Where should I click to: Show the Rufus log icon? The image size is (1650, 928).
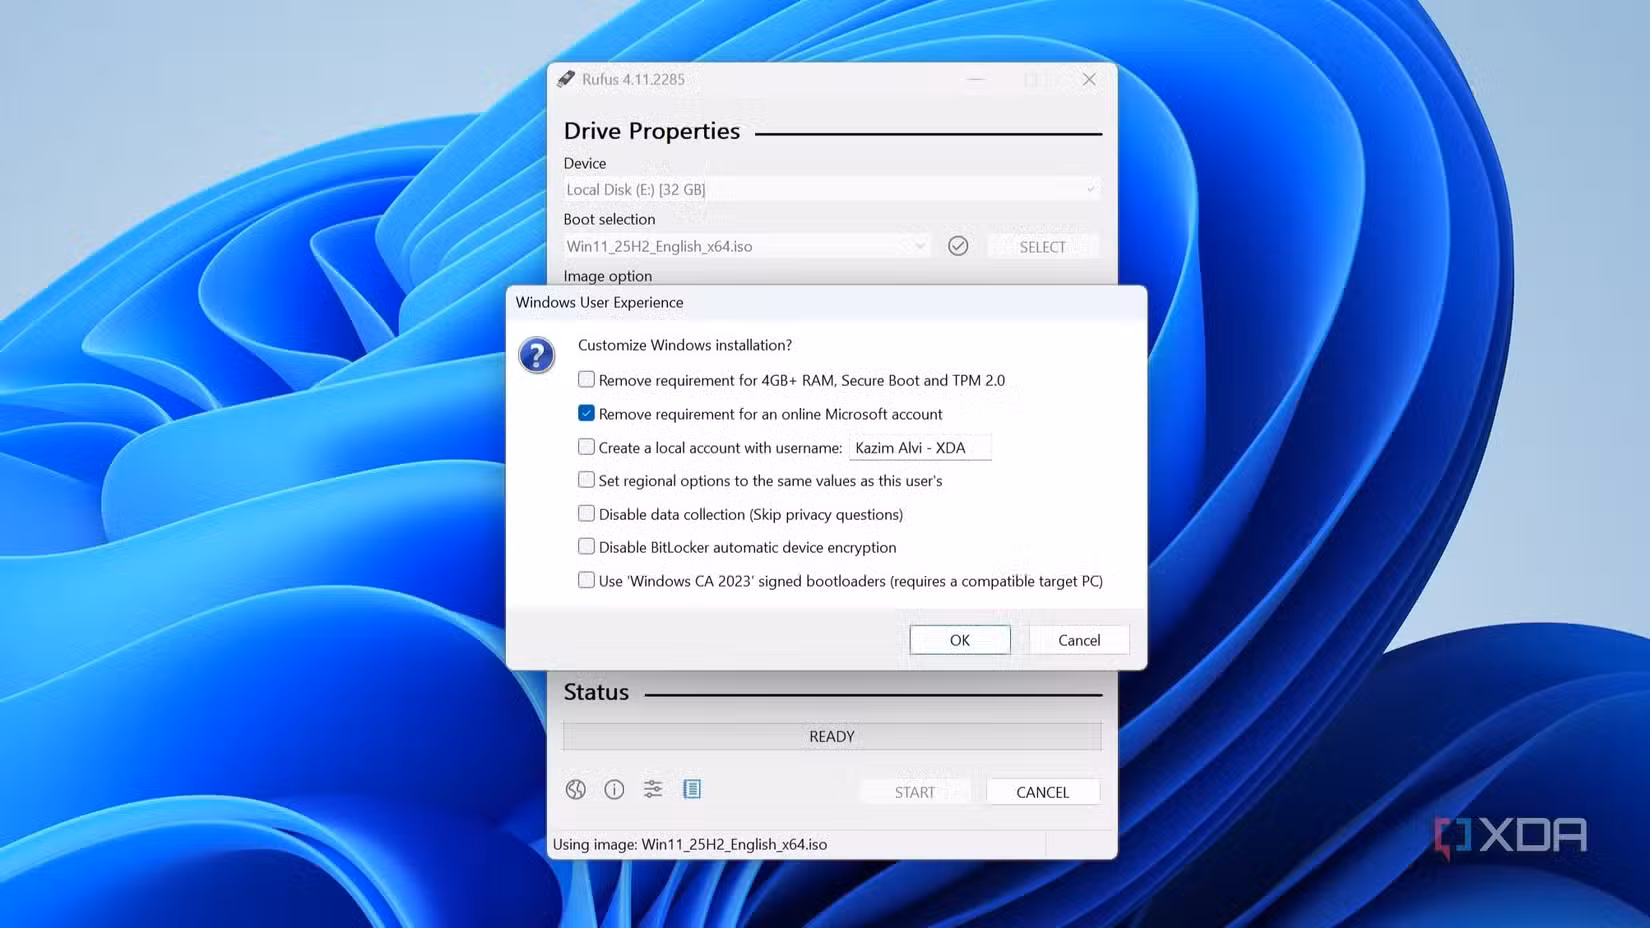coord(692,790)
